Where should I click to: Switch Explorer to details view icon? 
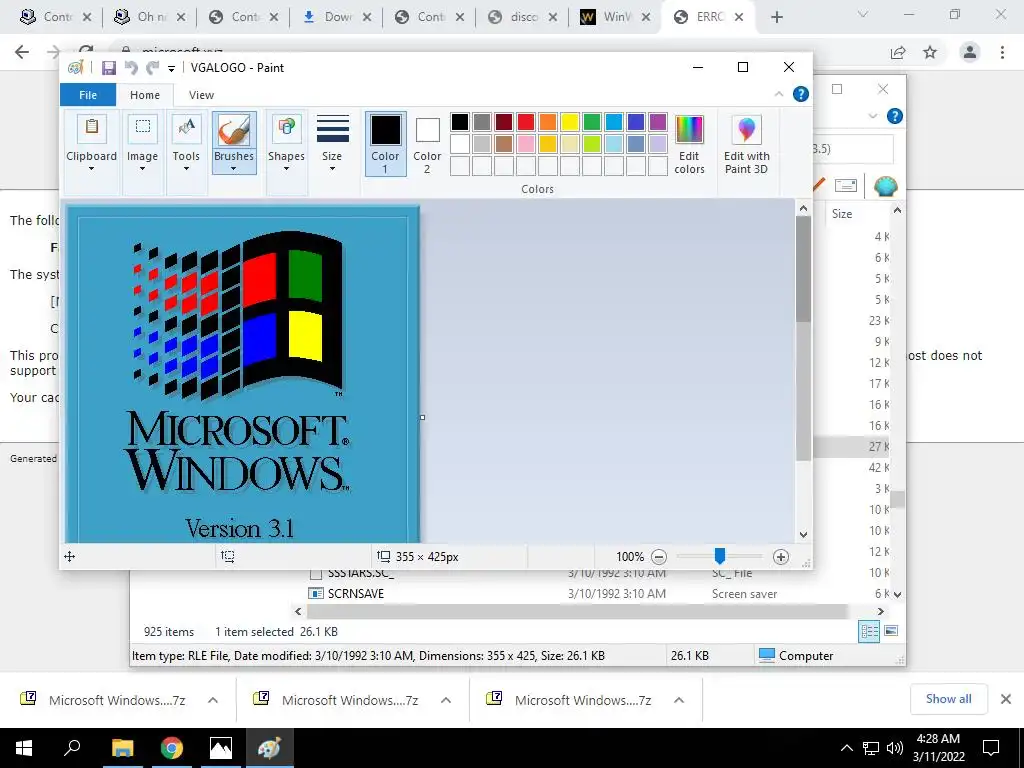pos(869,631)
